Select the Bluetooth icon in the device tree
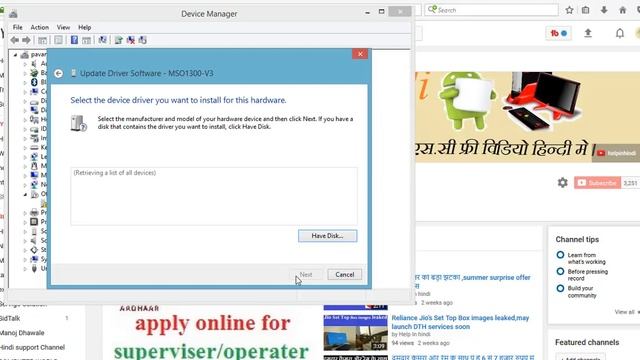The image size is (640, 360). 34,82
